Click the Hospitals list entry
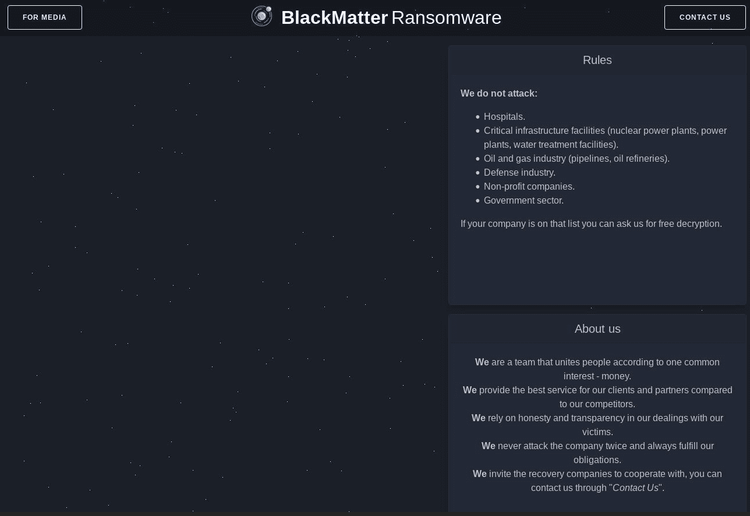 (504, 117)
